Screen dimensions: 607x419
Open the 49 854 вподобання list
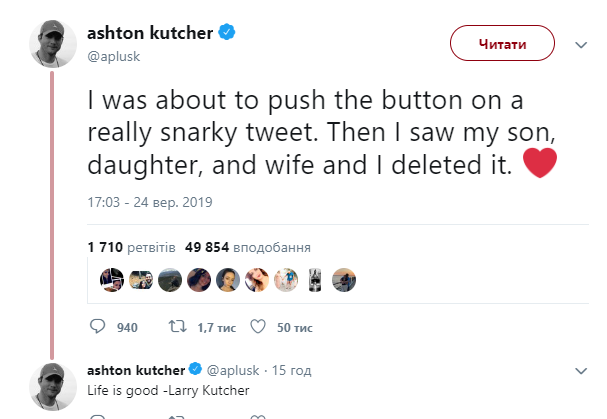[x=247, y=246]
